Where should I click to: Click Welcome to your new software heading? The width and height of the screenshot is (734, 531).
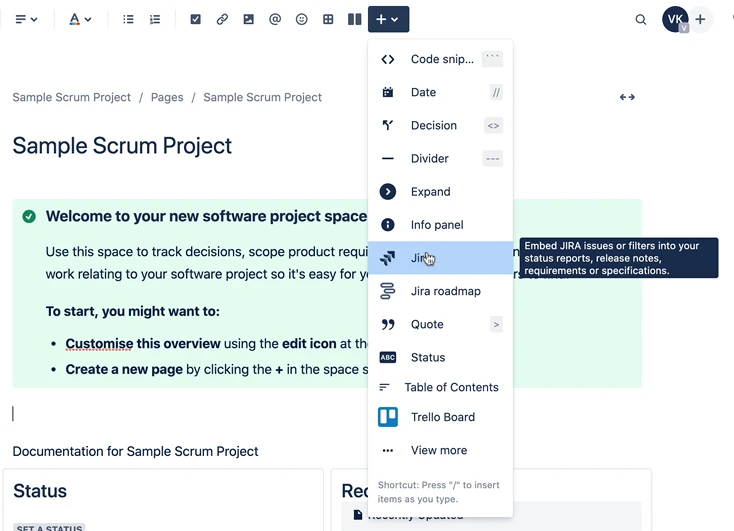(206, 216)
